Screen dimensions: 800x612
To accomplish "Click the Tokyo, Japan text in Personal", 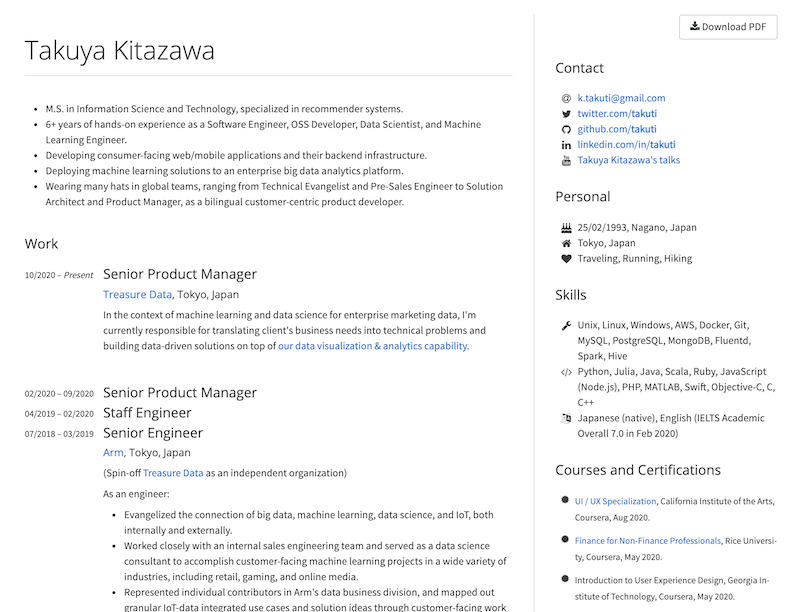I will (606, 243).
